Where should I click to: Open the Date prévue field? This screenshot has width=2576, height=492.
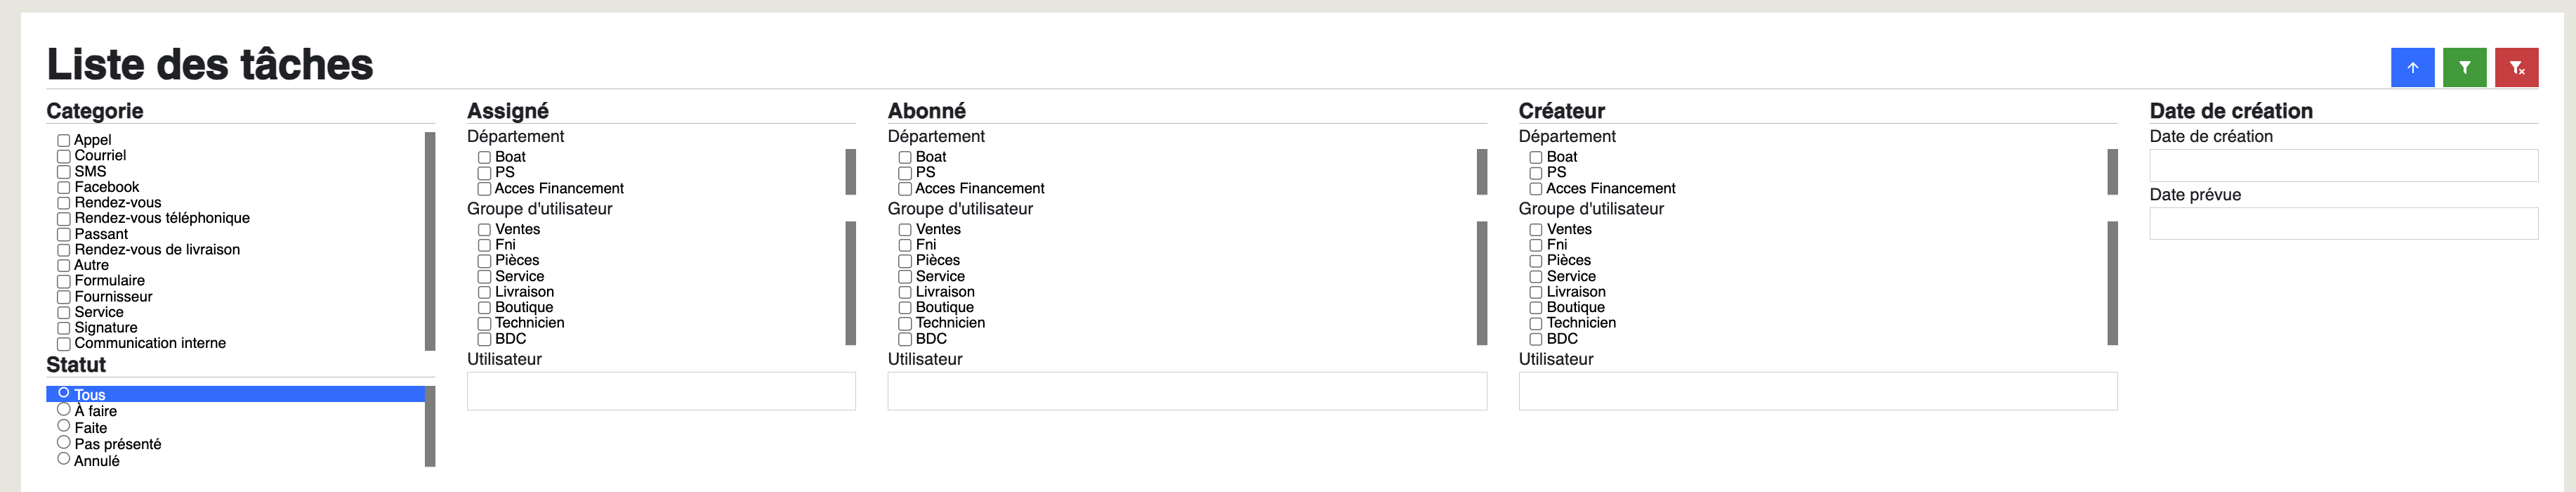click(x=2343, y=223)
